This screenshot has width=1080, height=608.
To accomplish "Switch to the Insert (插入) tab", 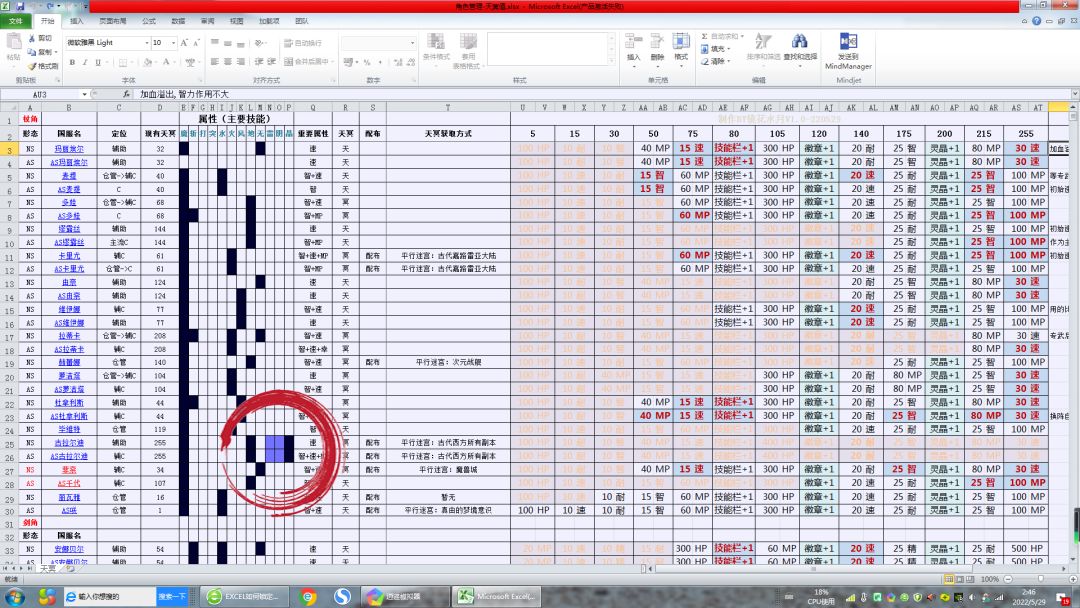I will point(76,21).
